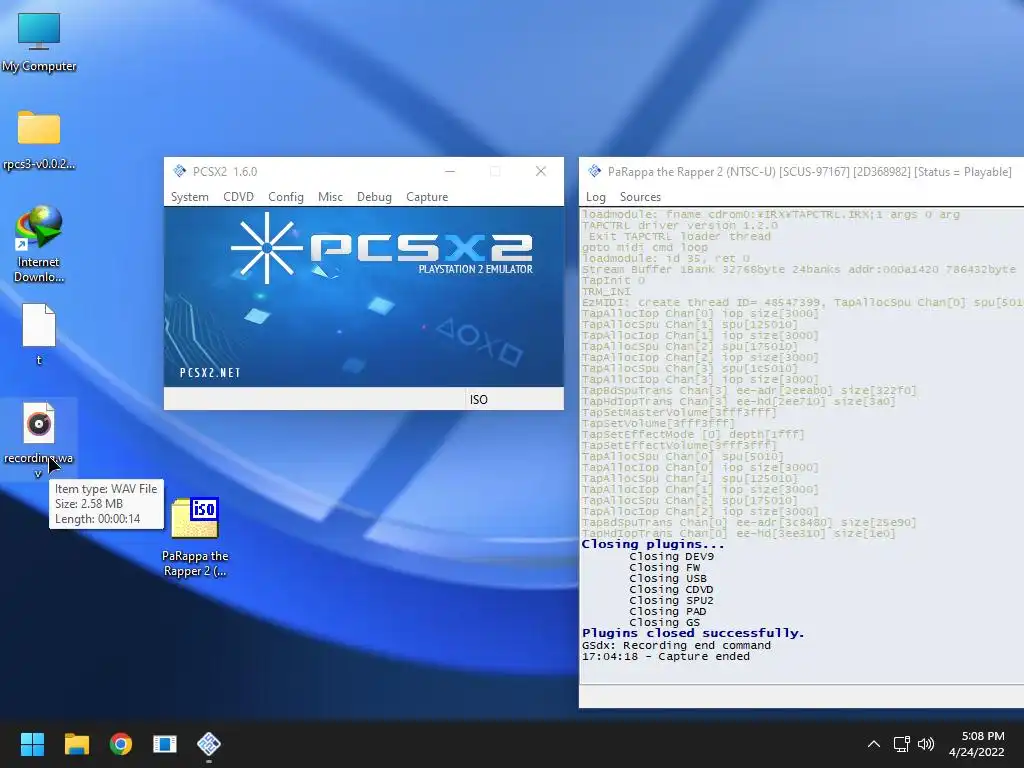The height and width of the screenshot is (768, 1024).
Task: Open the network tray icon
Action: pos(902,744)
